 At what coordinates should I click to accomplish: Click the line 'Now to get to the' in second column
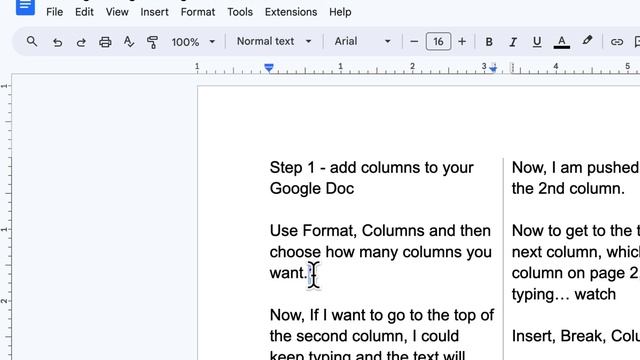pos(576,231)
